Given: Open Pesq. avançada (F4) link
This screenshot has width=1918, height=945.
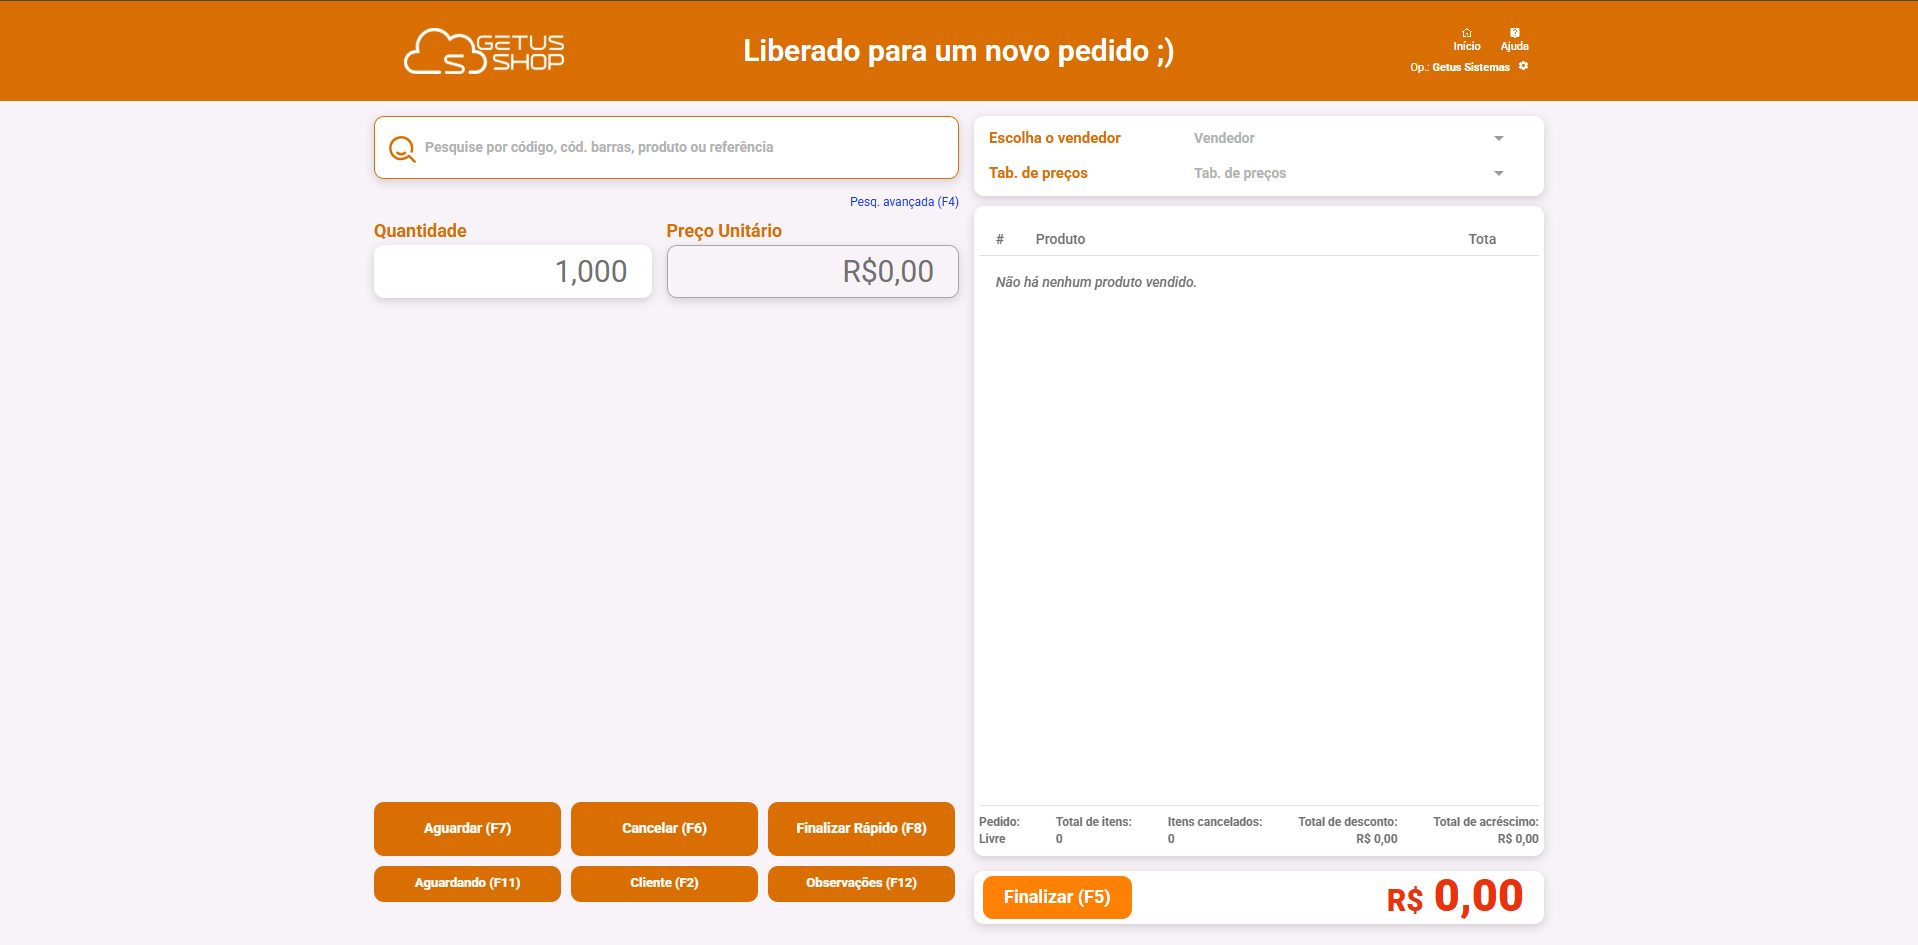Looking at the screenshot, I should pos(904,202).
